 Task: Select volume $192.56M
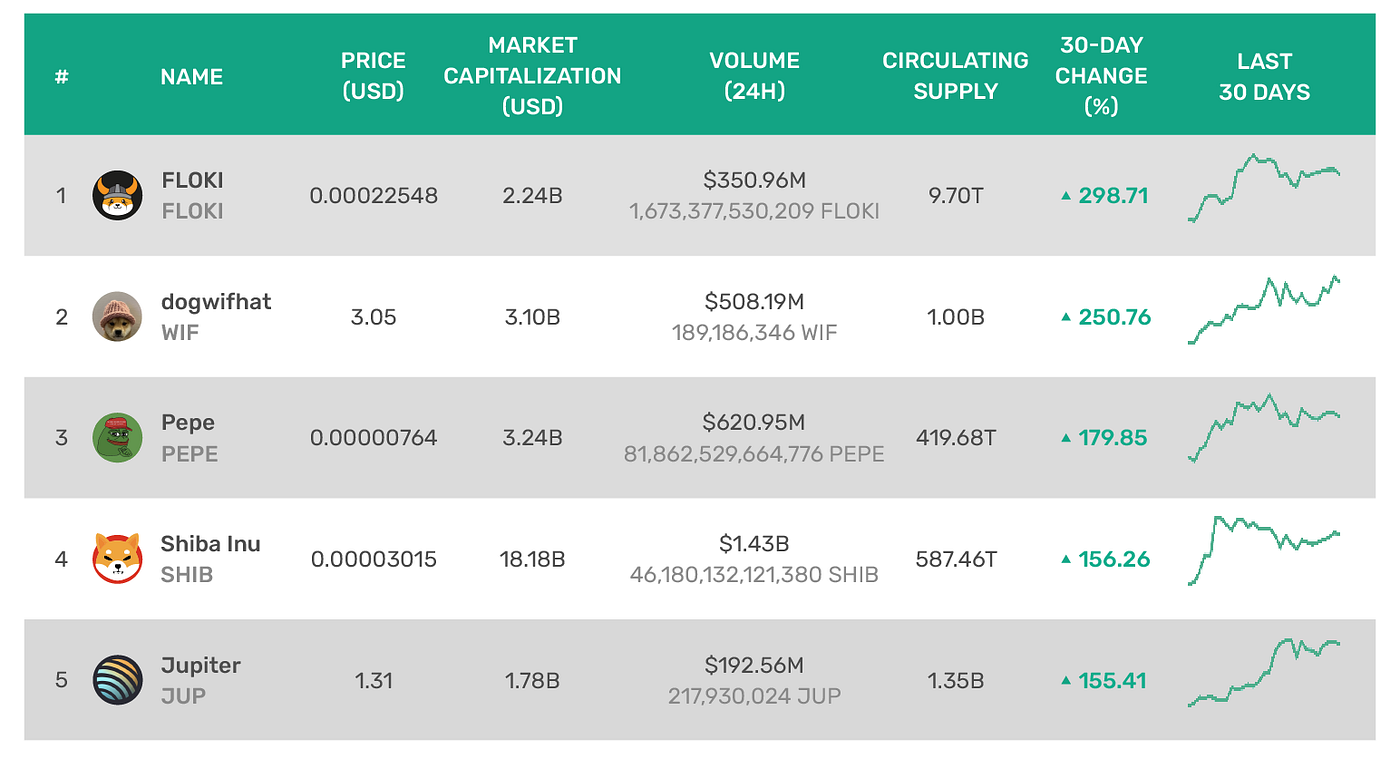(754, 665)
